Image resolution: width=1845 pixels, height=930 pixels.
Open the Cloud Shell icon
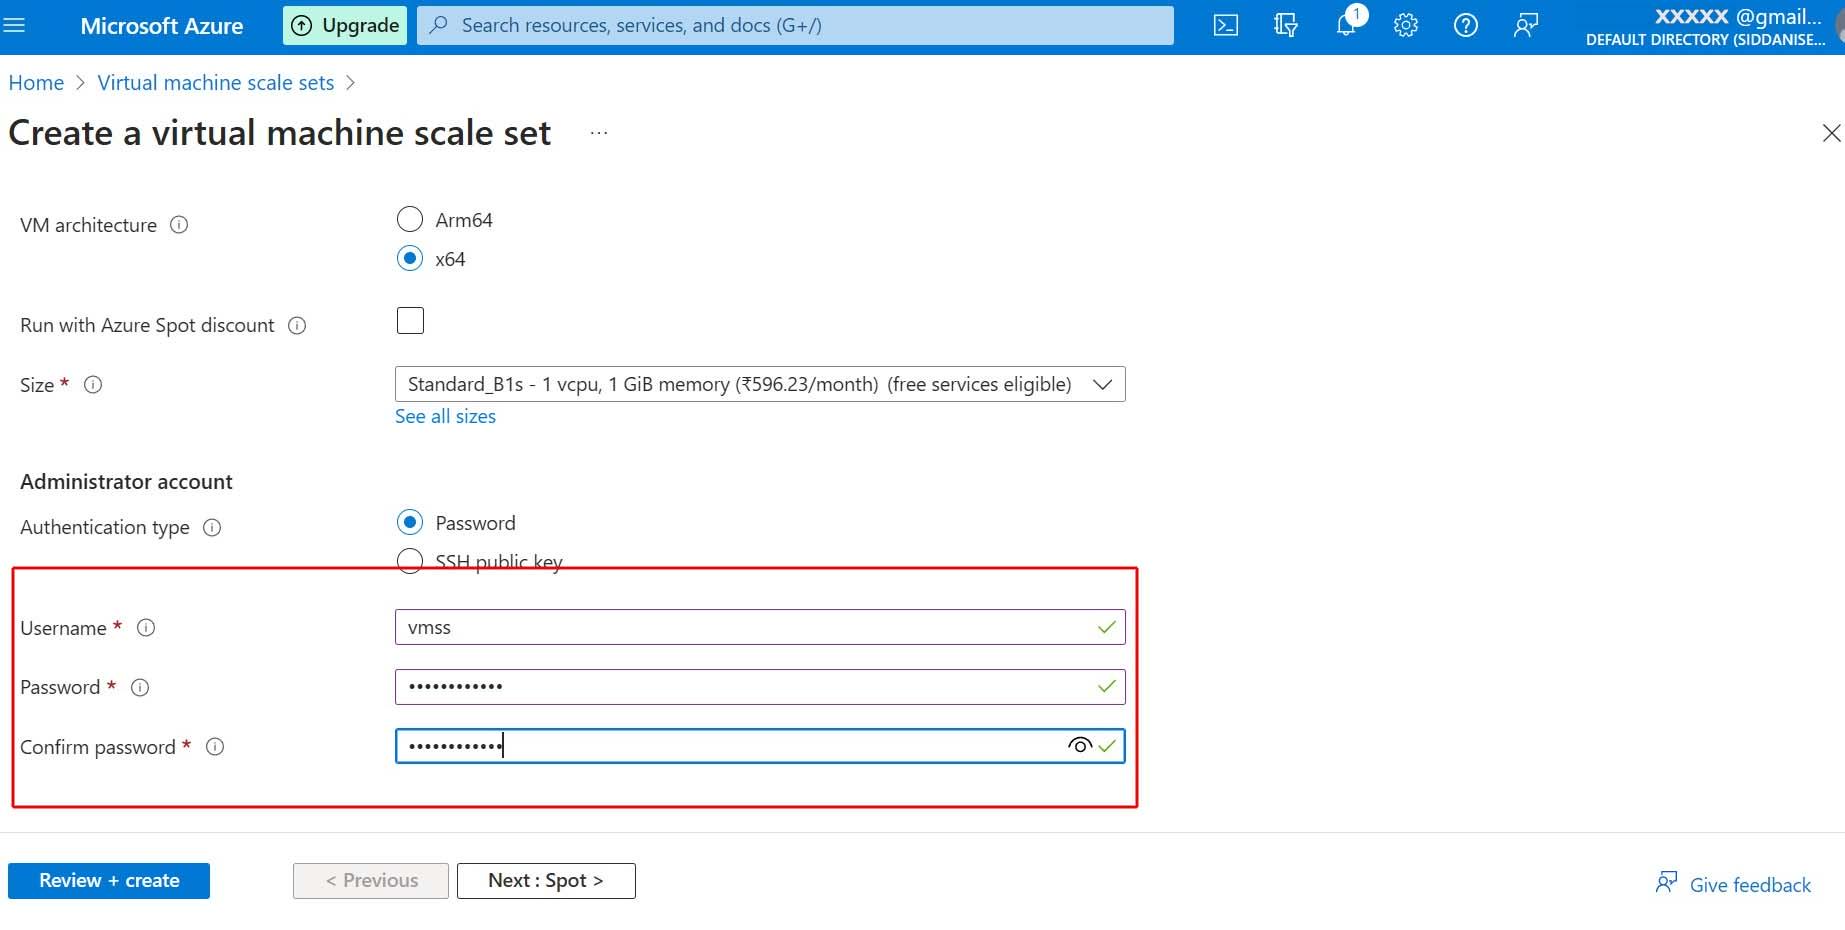coord(1225,26)
